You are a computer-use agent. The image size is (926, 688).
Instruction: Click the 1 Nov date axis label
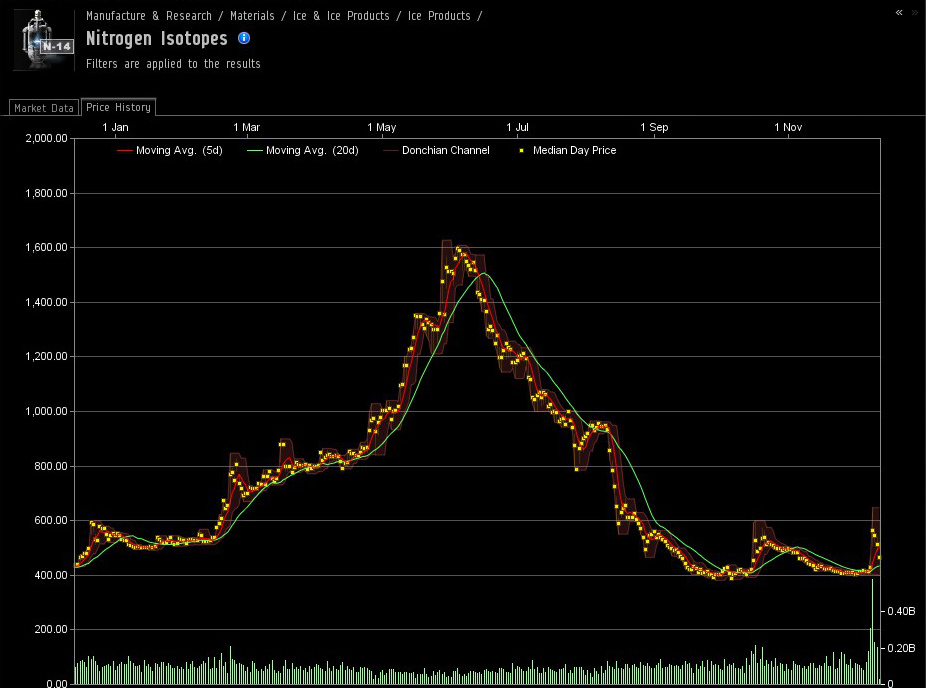(x=788, y=127)
